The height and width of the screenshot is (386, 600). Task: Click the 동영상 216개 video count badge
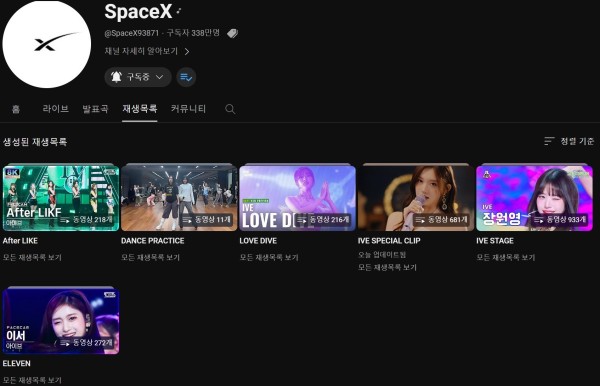[323, 220]
